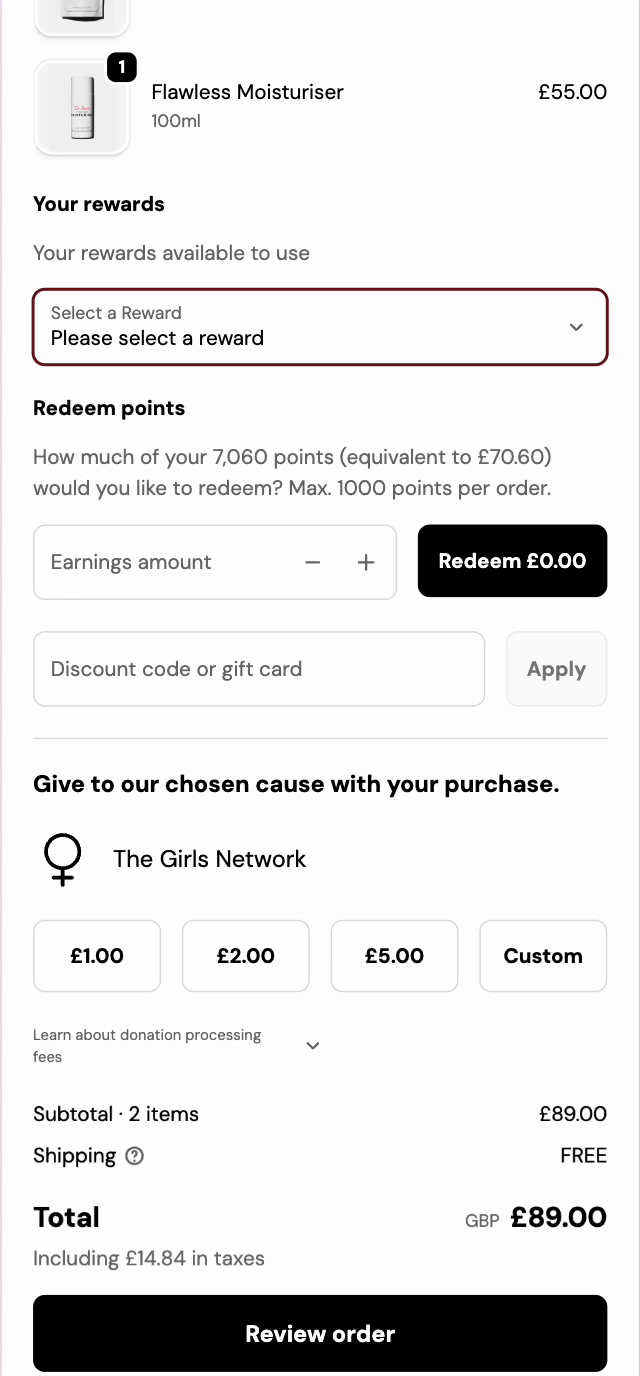Click the Discount code or gift card field
This screenshot has height=1376, width=640.
259,669
